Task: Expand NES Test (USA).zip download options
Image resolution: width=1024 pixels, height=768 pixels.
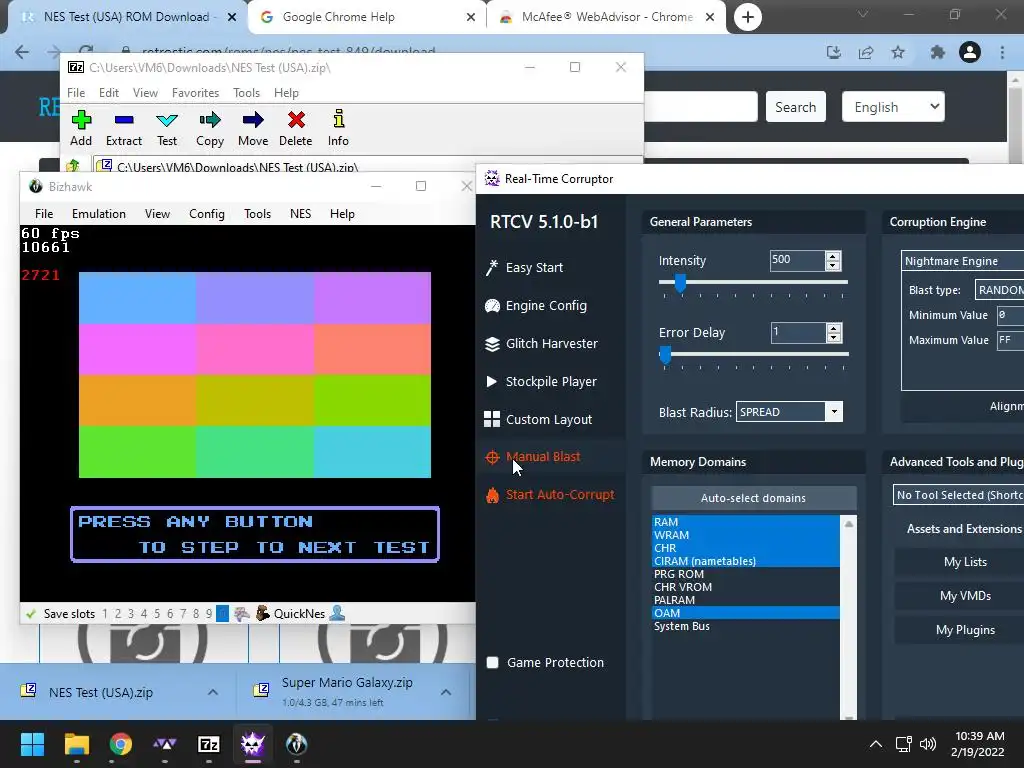Action: click(x=213, y=692)
